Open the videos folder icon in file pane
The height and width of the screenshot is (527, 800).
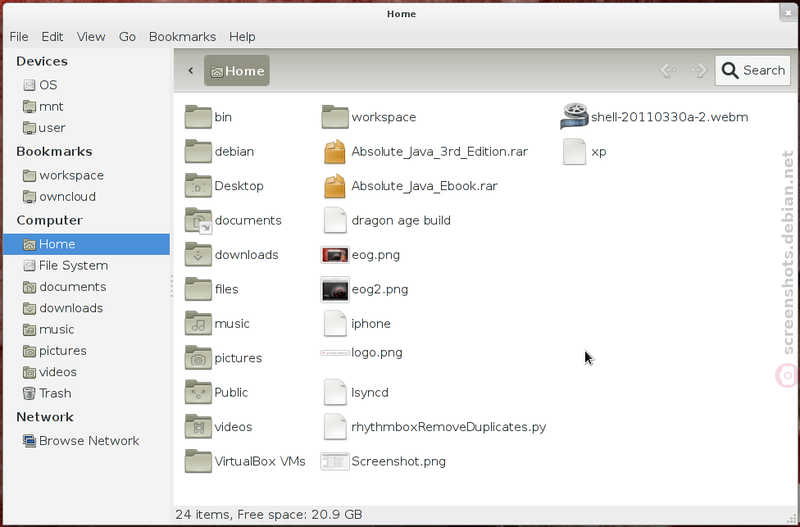pyautogui.click(x=198, y=427)
